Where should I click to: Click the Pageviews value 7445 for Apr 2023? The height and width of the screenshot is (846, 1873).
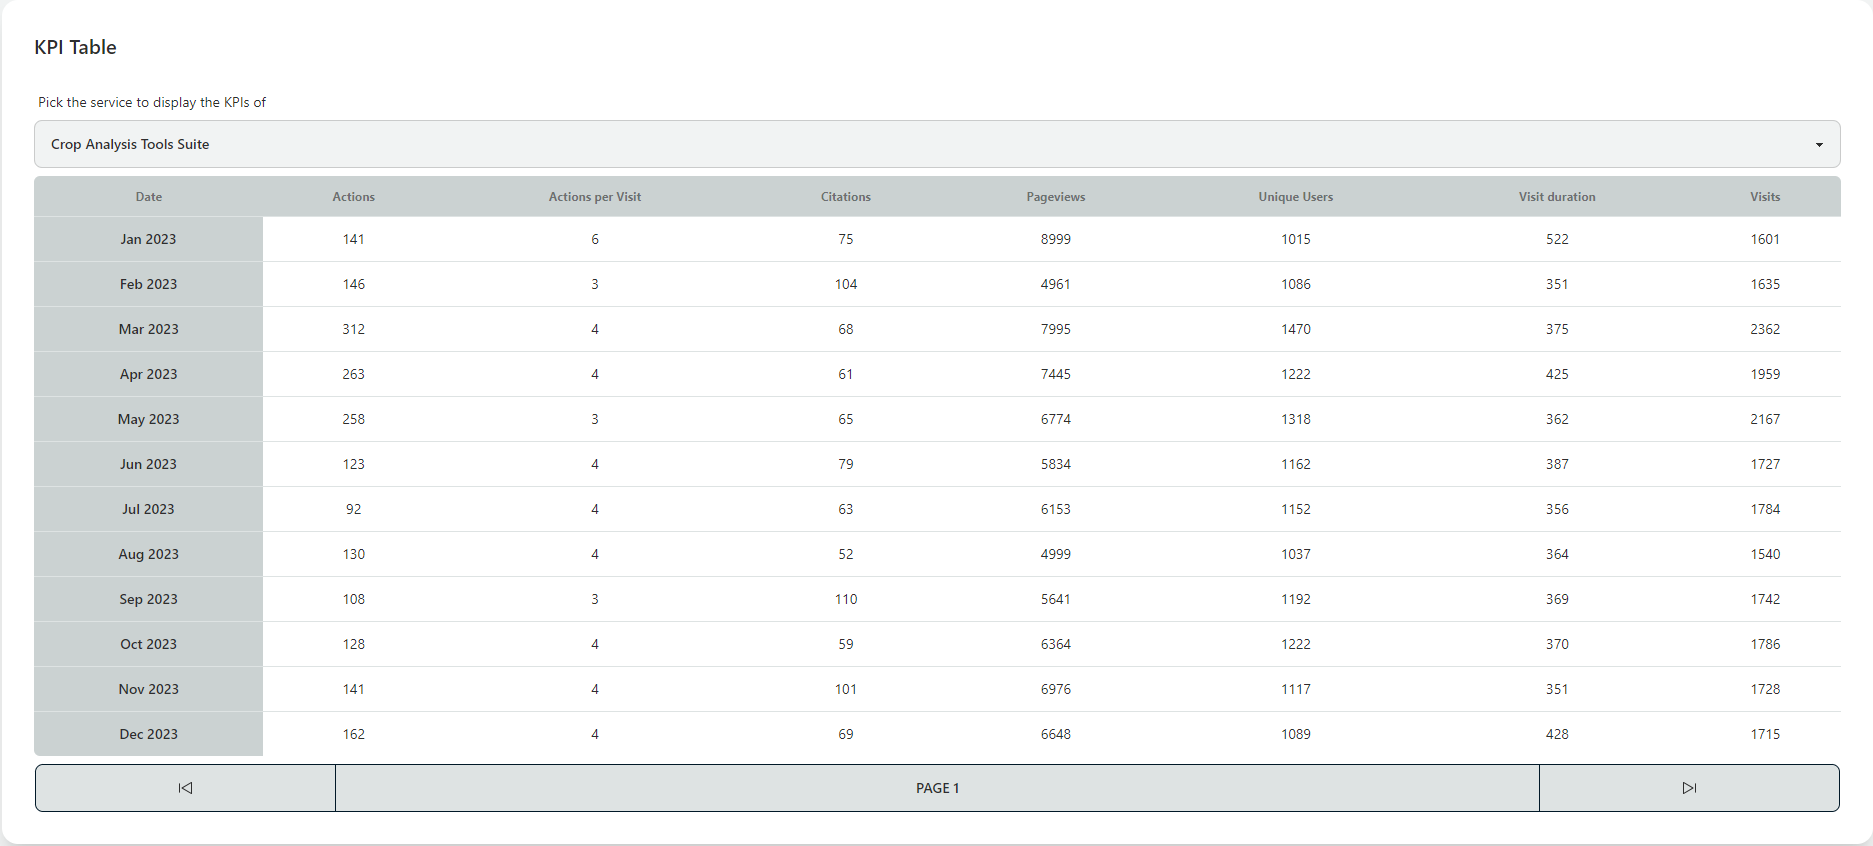click(x=1056, y=374)
